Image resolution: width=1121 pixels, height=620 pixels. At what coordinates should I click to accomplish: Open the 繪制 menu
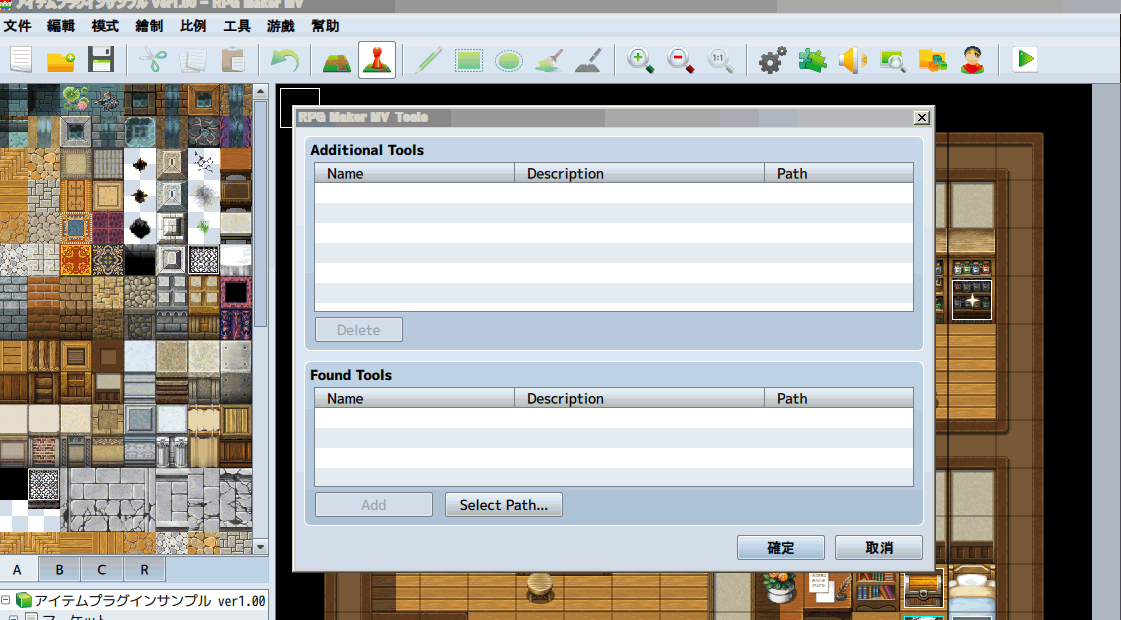[149, 26]
